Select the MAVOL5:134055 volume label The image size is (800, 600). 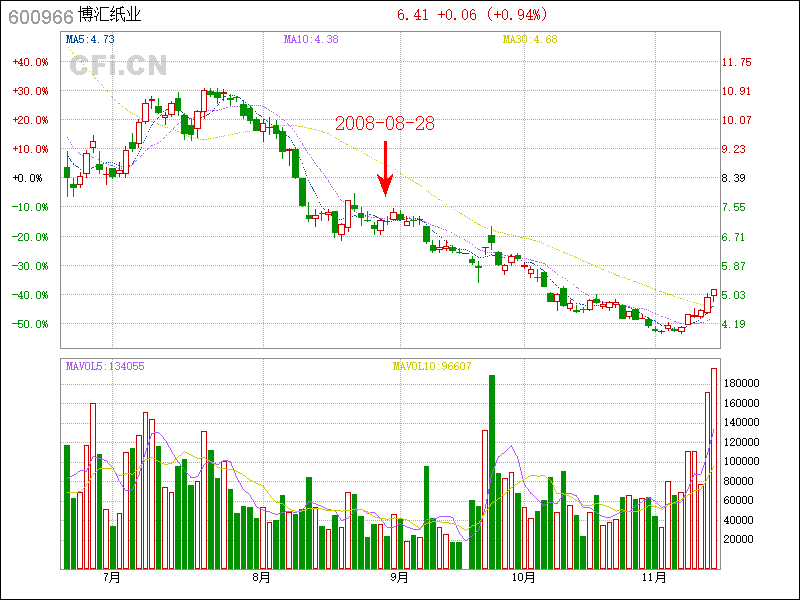(x=105, y=367)
